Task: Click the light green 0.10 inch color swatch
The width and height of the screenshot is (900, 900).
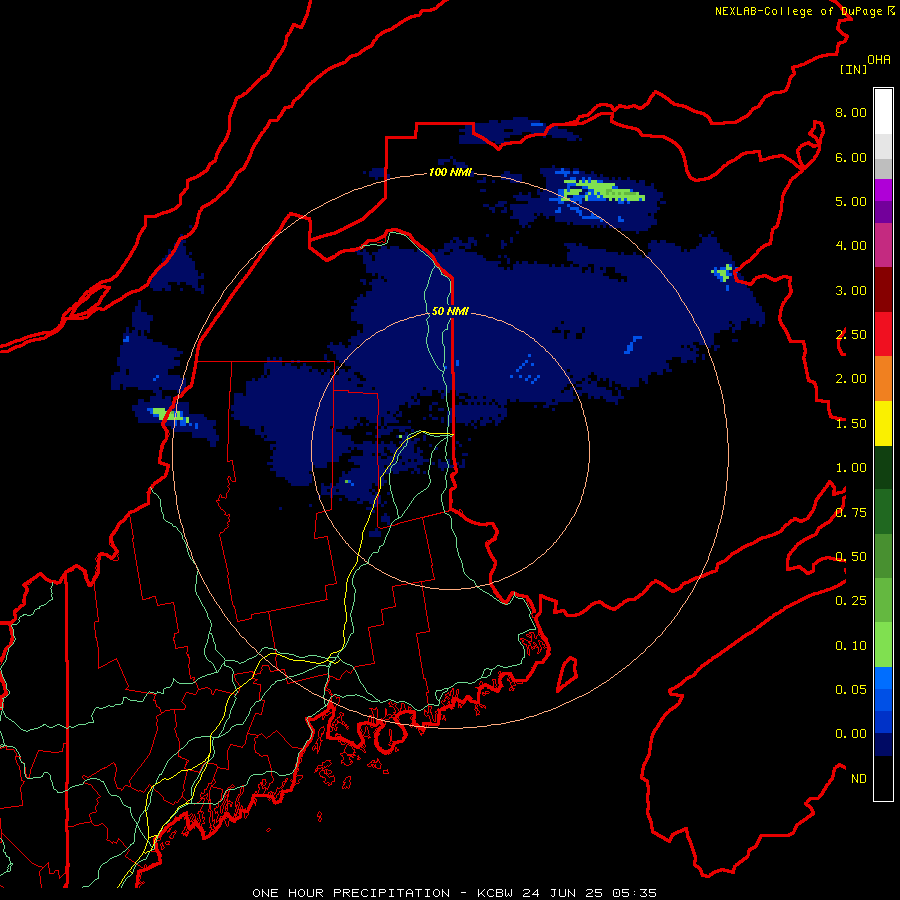Action: pyautogui.click(x=883, y=645)
